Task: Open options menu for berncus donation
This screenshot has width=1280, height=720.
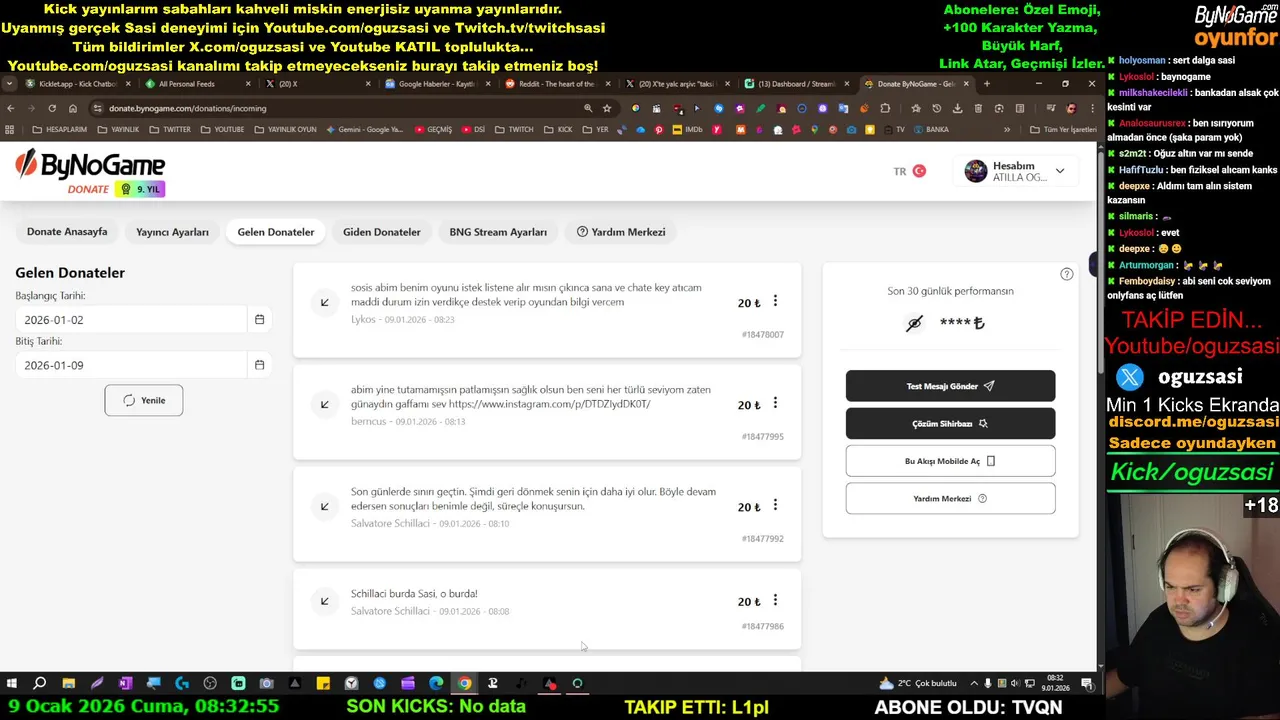Action: (x=775, y=403)
